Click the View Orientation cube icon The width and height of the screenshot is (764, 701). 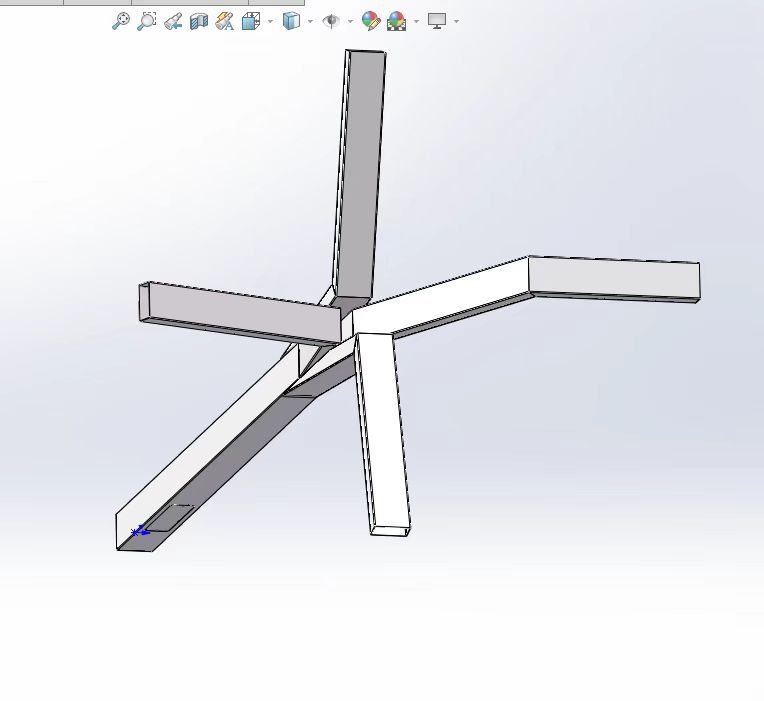251,21
